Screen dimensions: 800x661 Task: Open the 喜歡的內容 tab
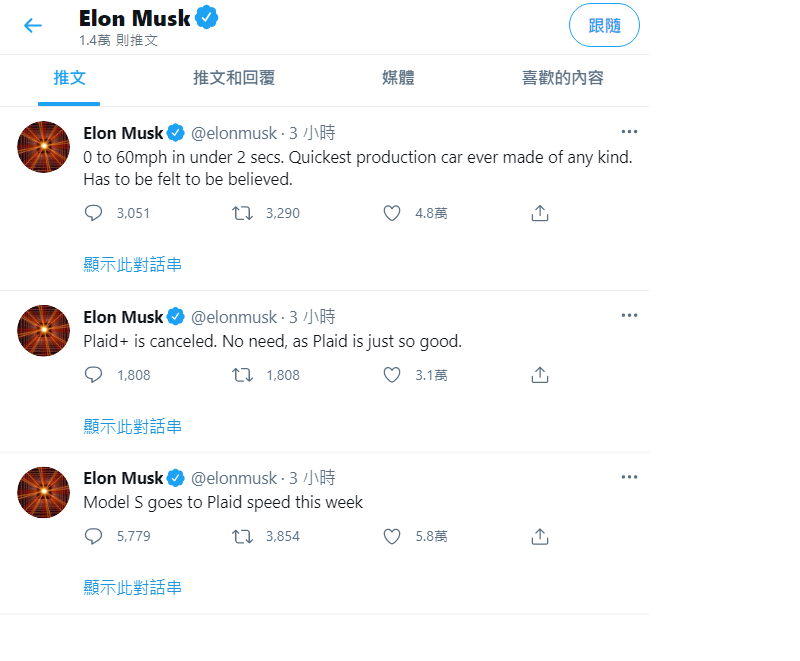click(x=562, y=78)
